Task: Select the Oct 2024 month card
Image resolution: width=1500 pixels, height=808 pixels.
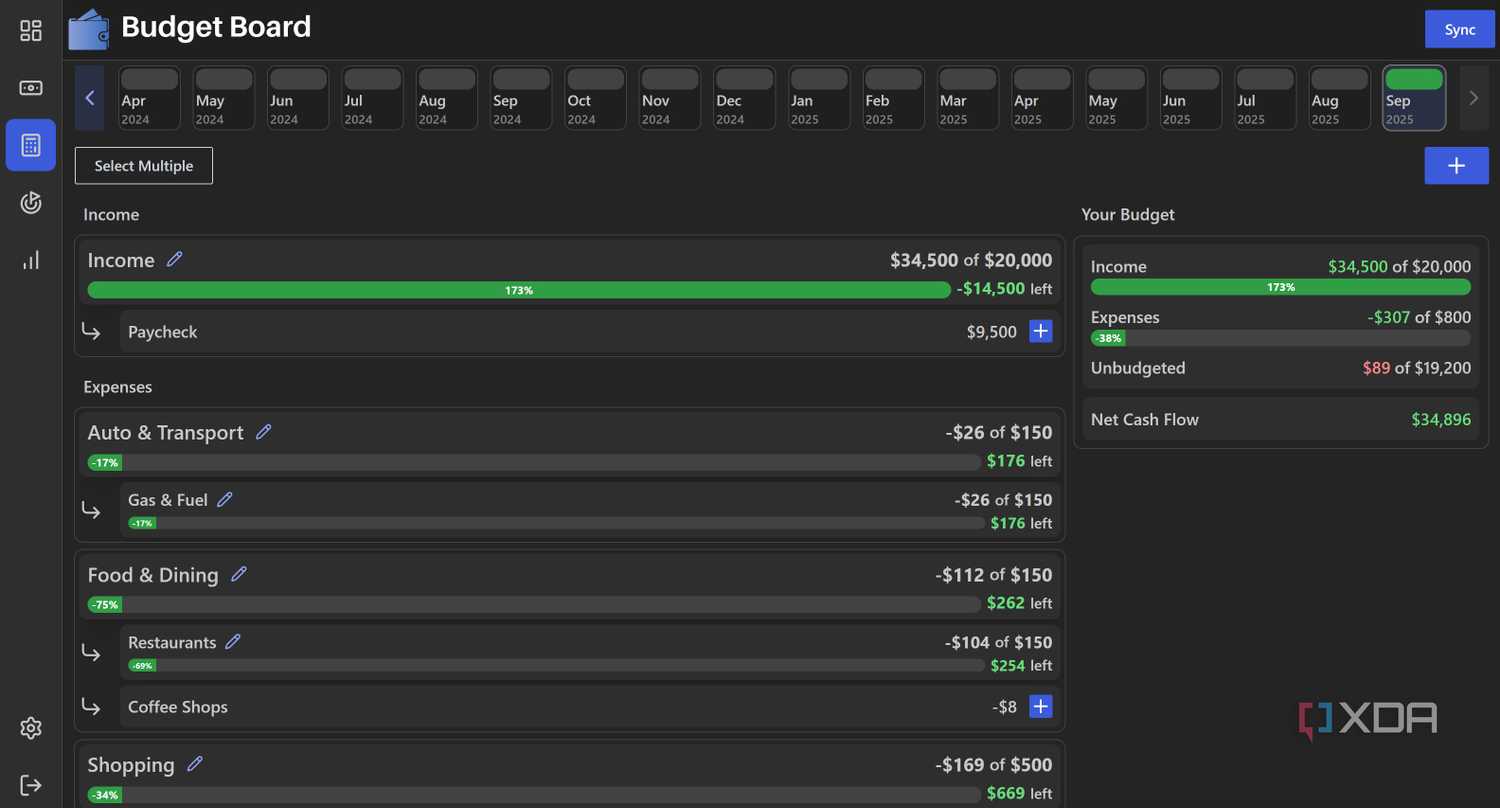Action: tap(595, 98)
